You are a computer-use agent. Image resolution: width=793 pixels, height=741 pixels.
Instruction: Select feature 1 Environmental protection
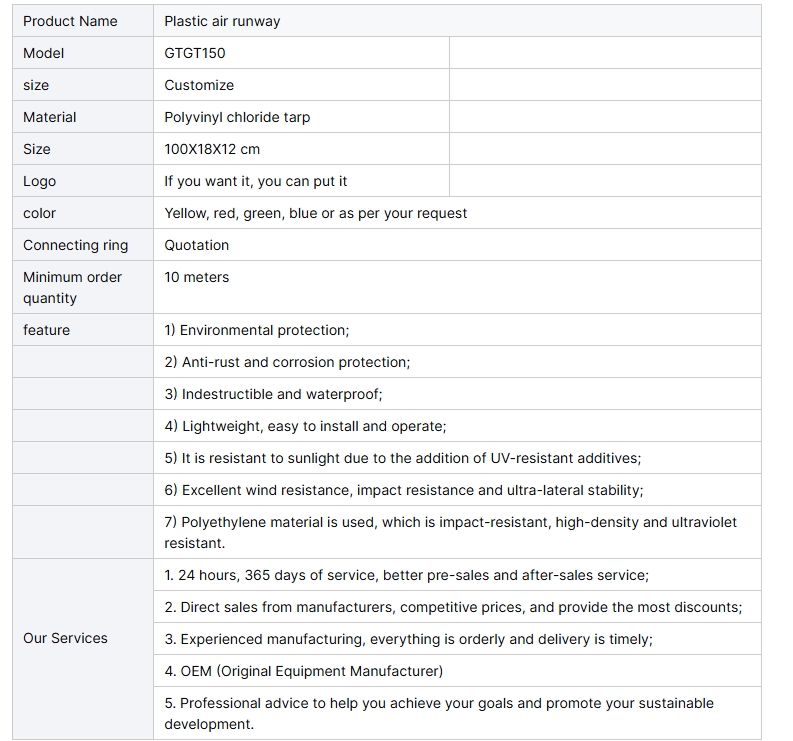(x=256, y=330)
